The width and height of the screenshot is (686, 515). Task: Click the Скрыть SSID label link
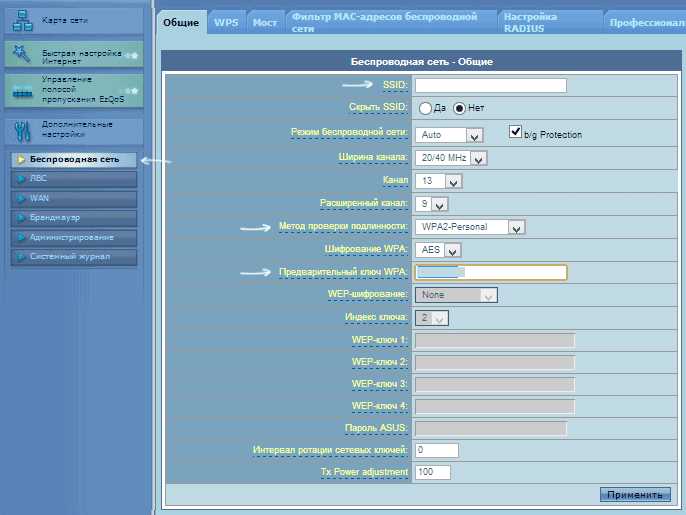378,107
